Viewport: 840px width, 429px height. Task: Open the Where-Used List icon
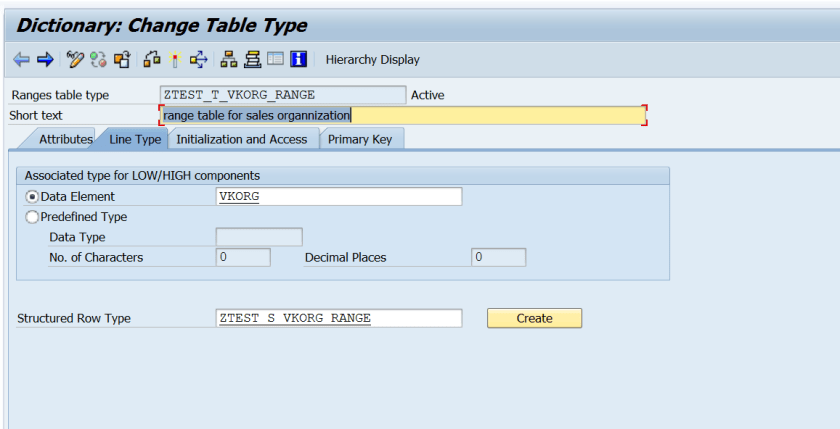[198, 59]
